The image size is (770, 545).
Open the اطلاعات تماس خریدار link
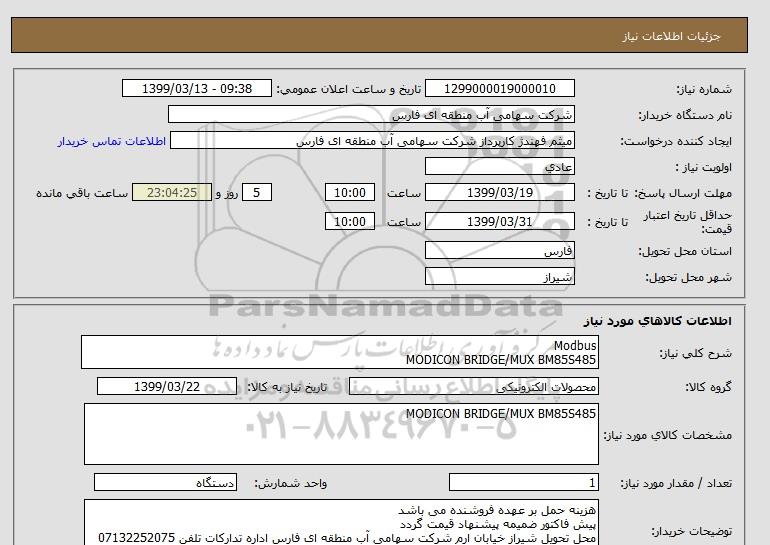(111, 141)
